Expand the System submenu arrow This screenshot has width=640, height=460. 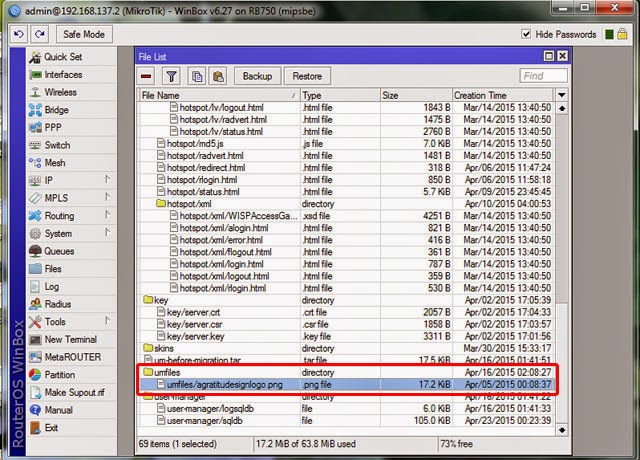click(x=107, y=232)
